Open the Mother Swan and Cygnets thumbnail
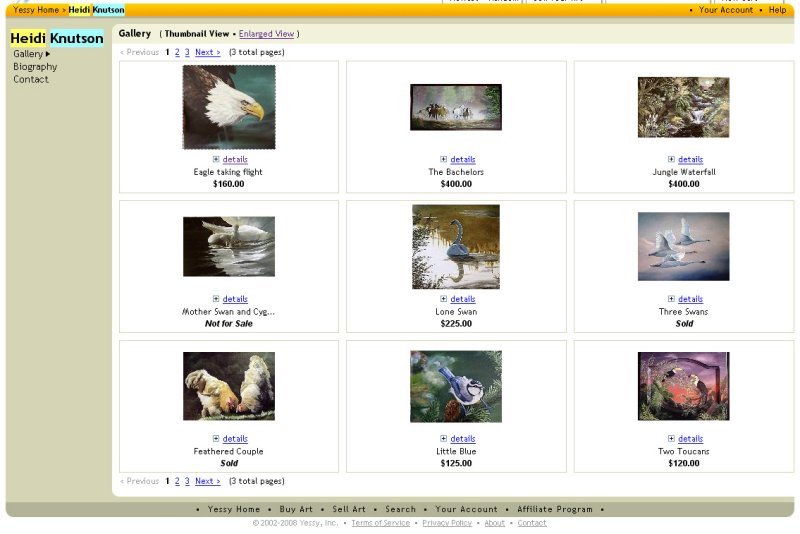The height and width of the screenshot is (534, 800). point(229,247)
